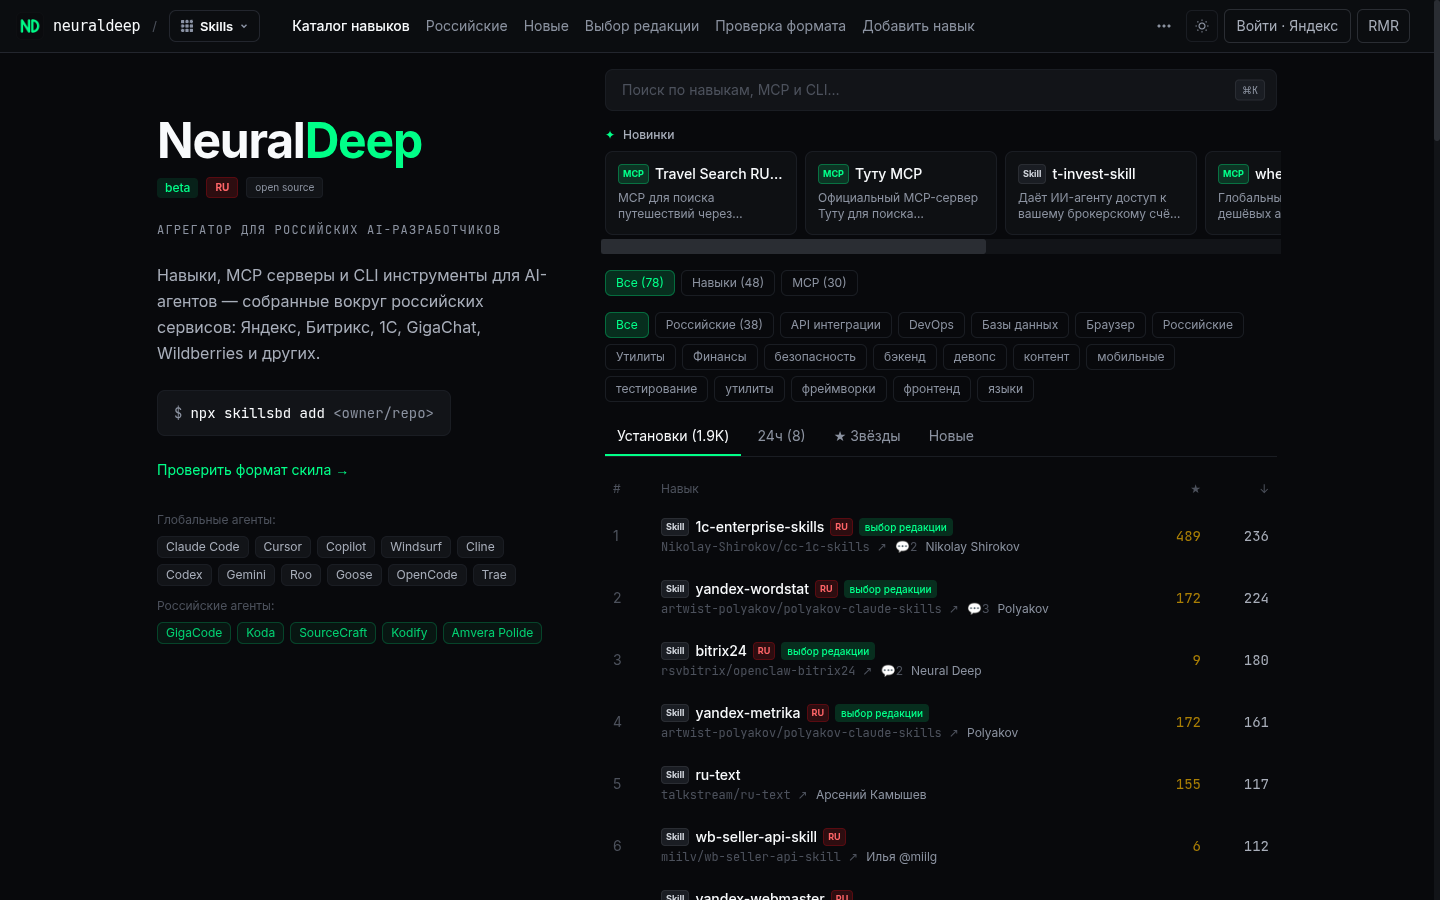1440x900 pixels.
Task: Sort by the star column header icon
Action: [1195, 489]
